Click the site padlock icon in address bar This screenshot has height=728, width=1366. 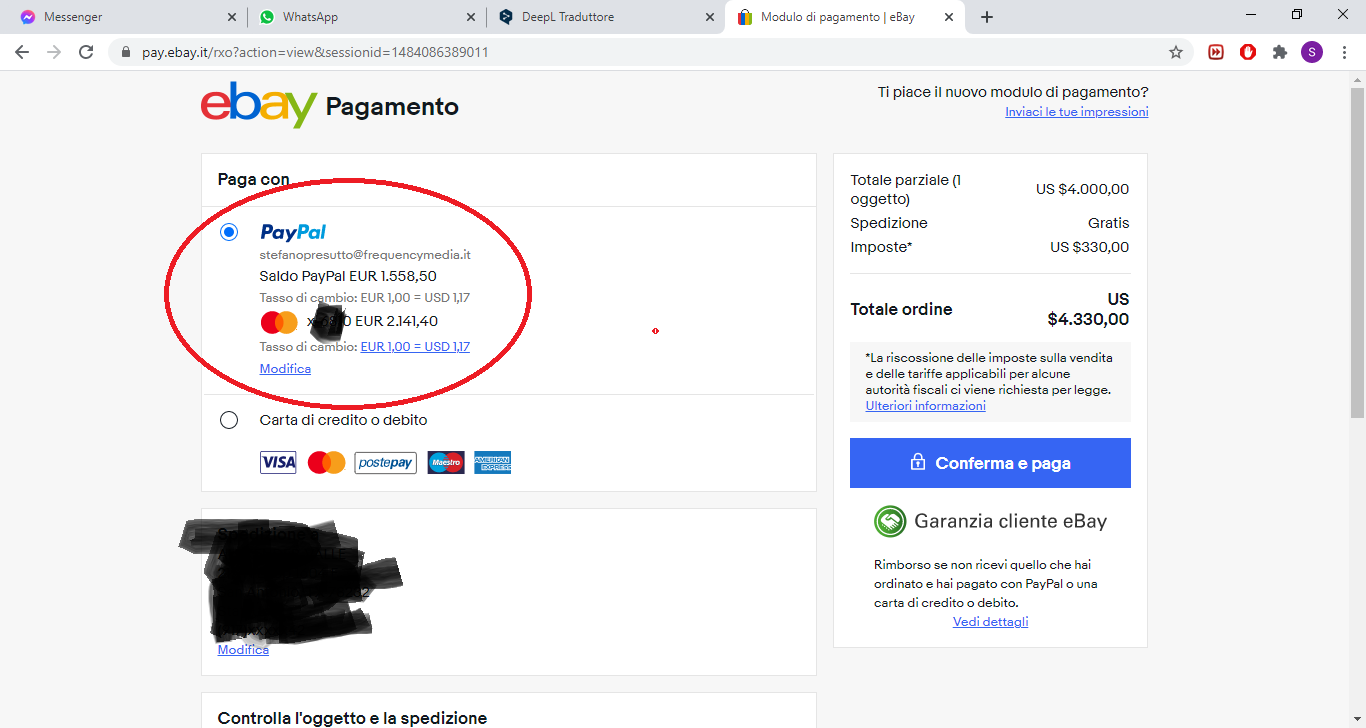click(x=126, y=52)
